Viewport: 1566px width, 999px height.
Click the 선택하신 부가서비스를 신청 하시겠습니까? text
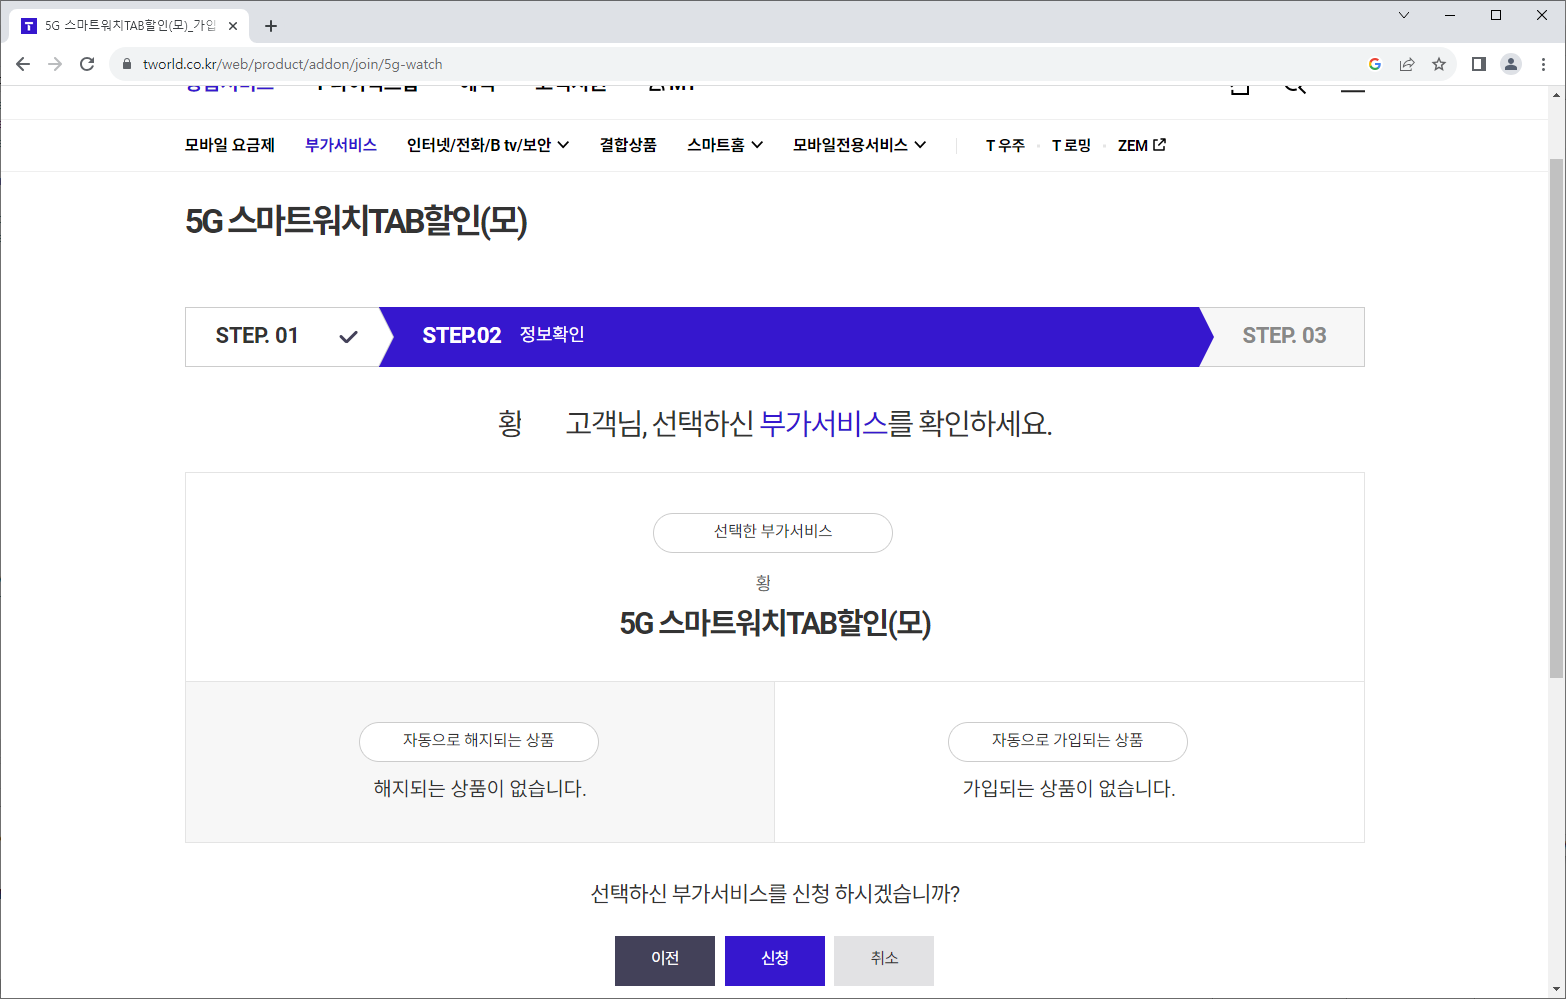[x=775, y=894]
